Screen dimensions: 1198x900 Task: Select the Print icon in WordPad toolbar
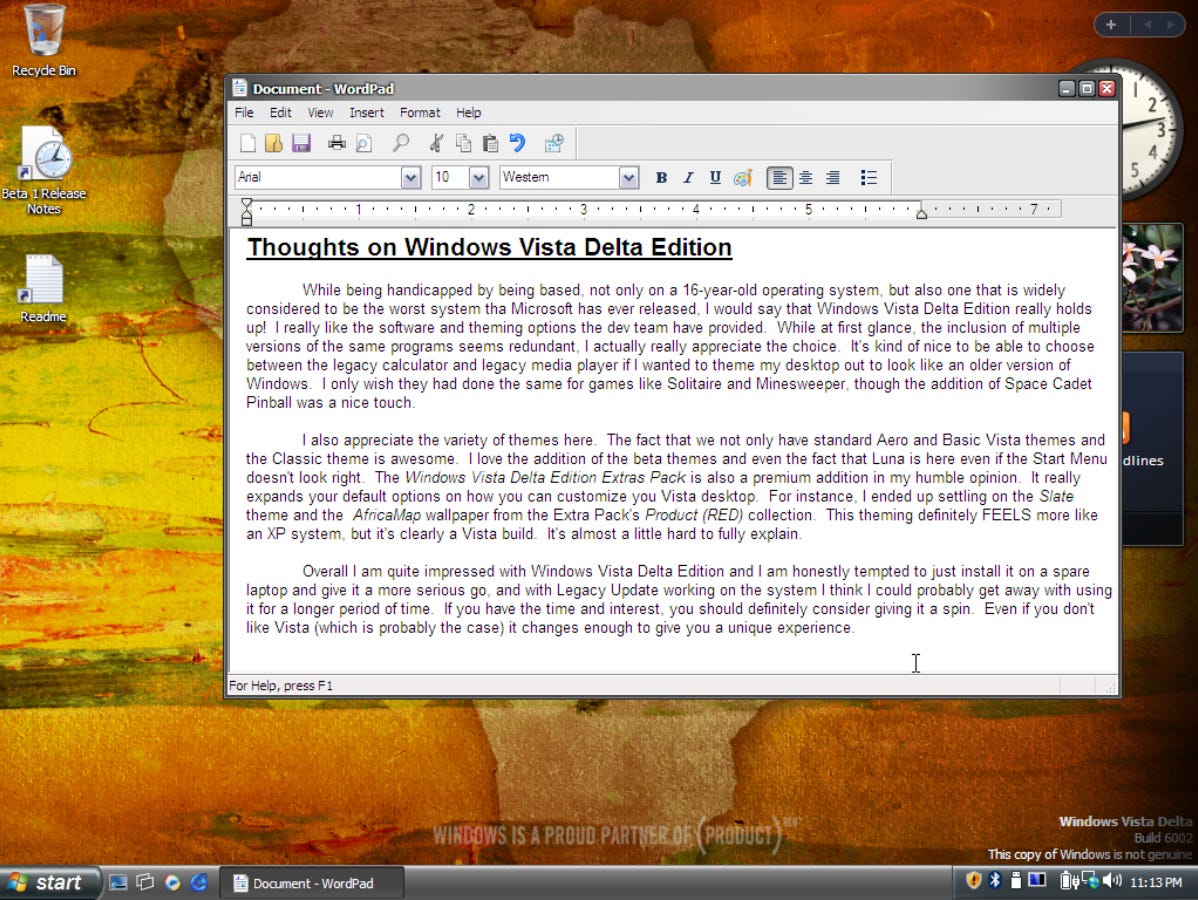coord(337,143)
